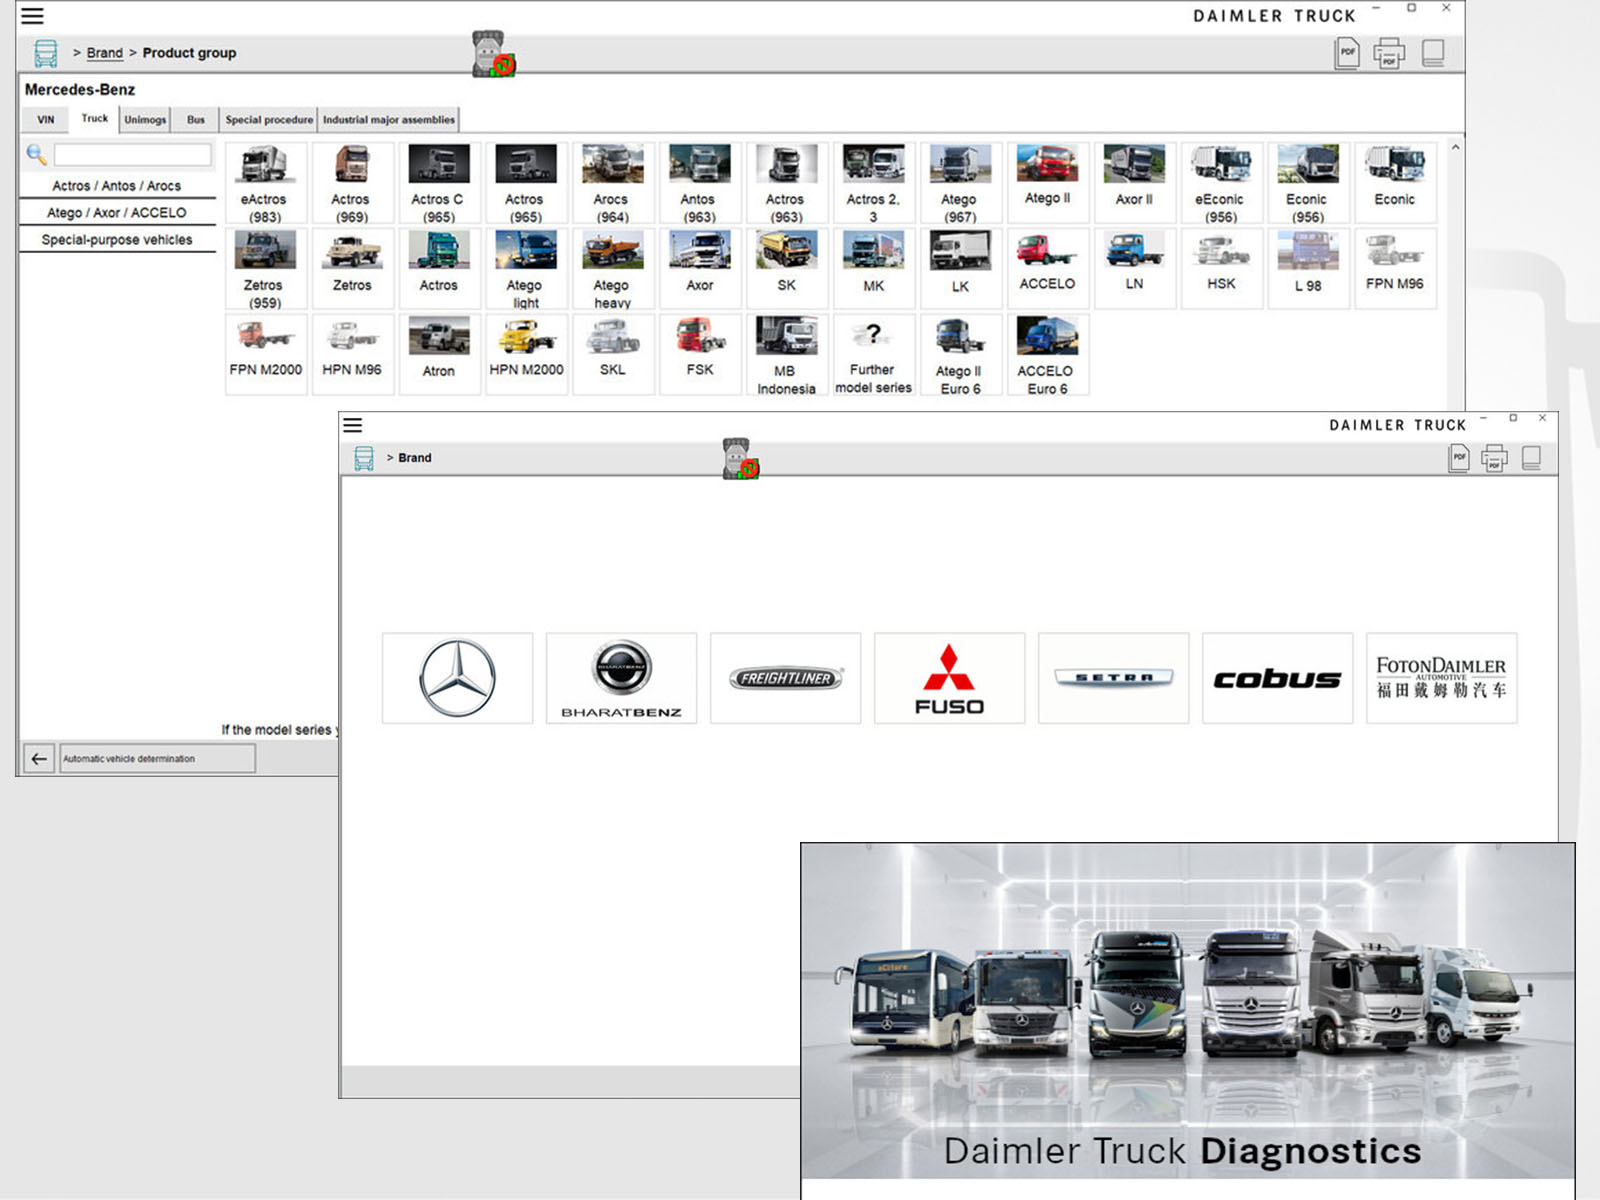The image size is (1600, 1200).
Task: Open Further model series tile
Action: 874,355
